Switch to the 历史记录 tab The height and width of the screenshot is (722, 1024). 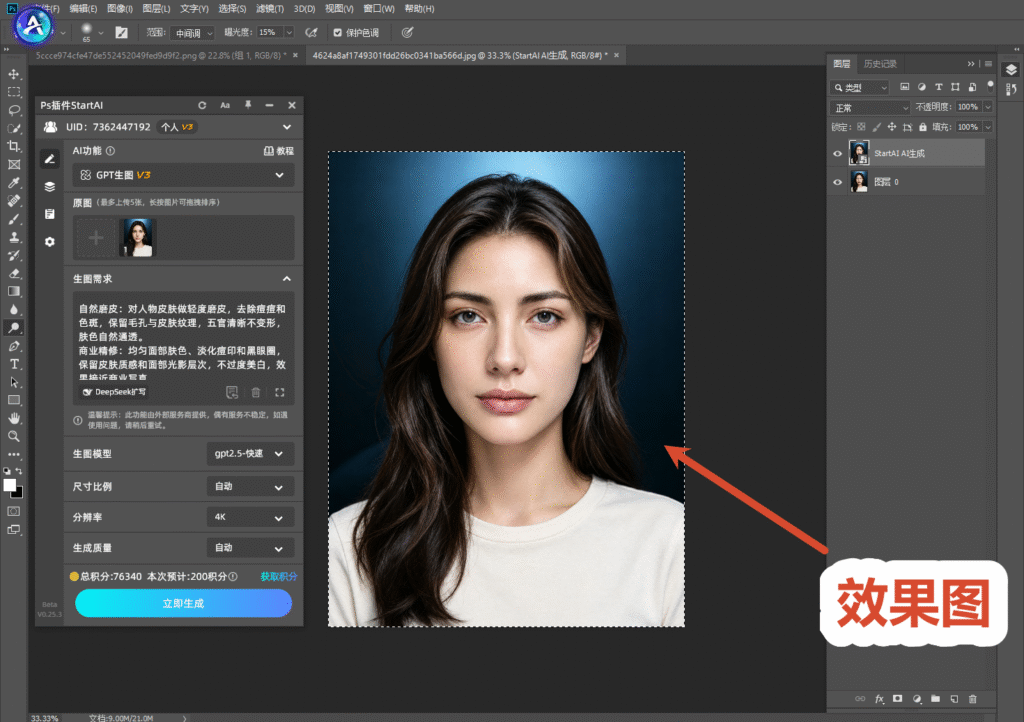point(880,63)
